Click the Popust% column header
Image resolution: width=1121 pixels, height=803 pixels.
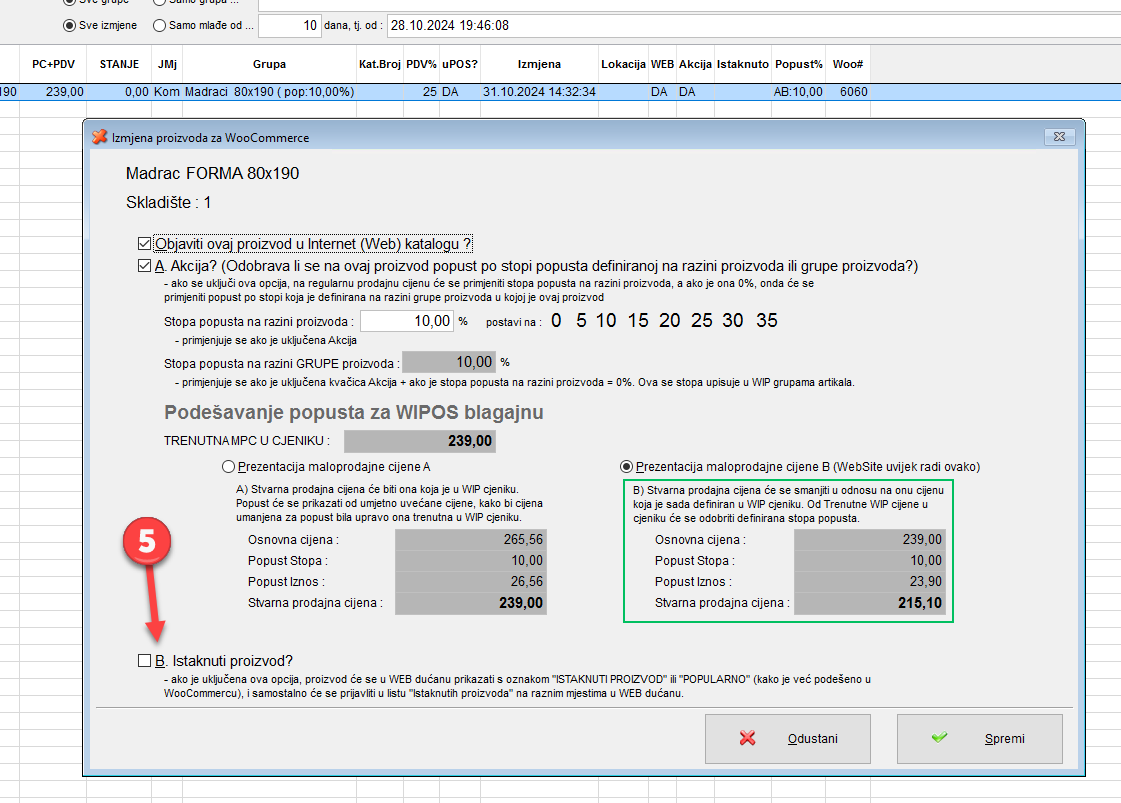(799, 64)
